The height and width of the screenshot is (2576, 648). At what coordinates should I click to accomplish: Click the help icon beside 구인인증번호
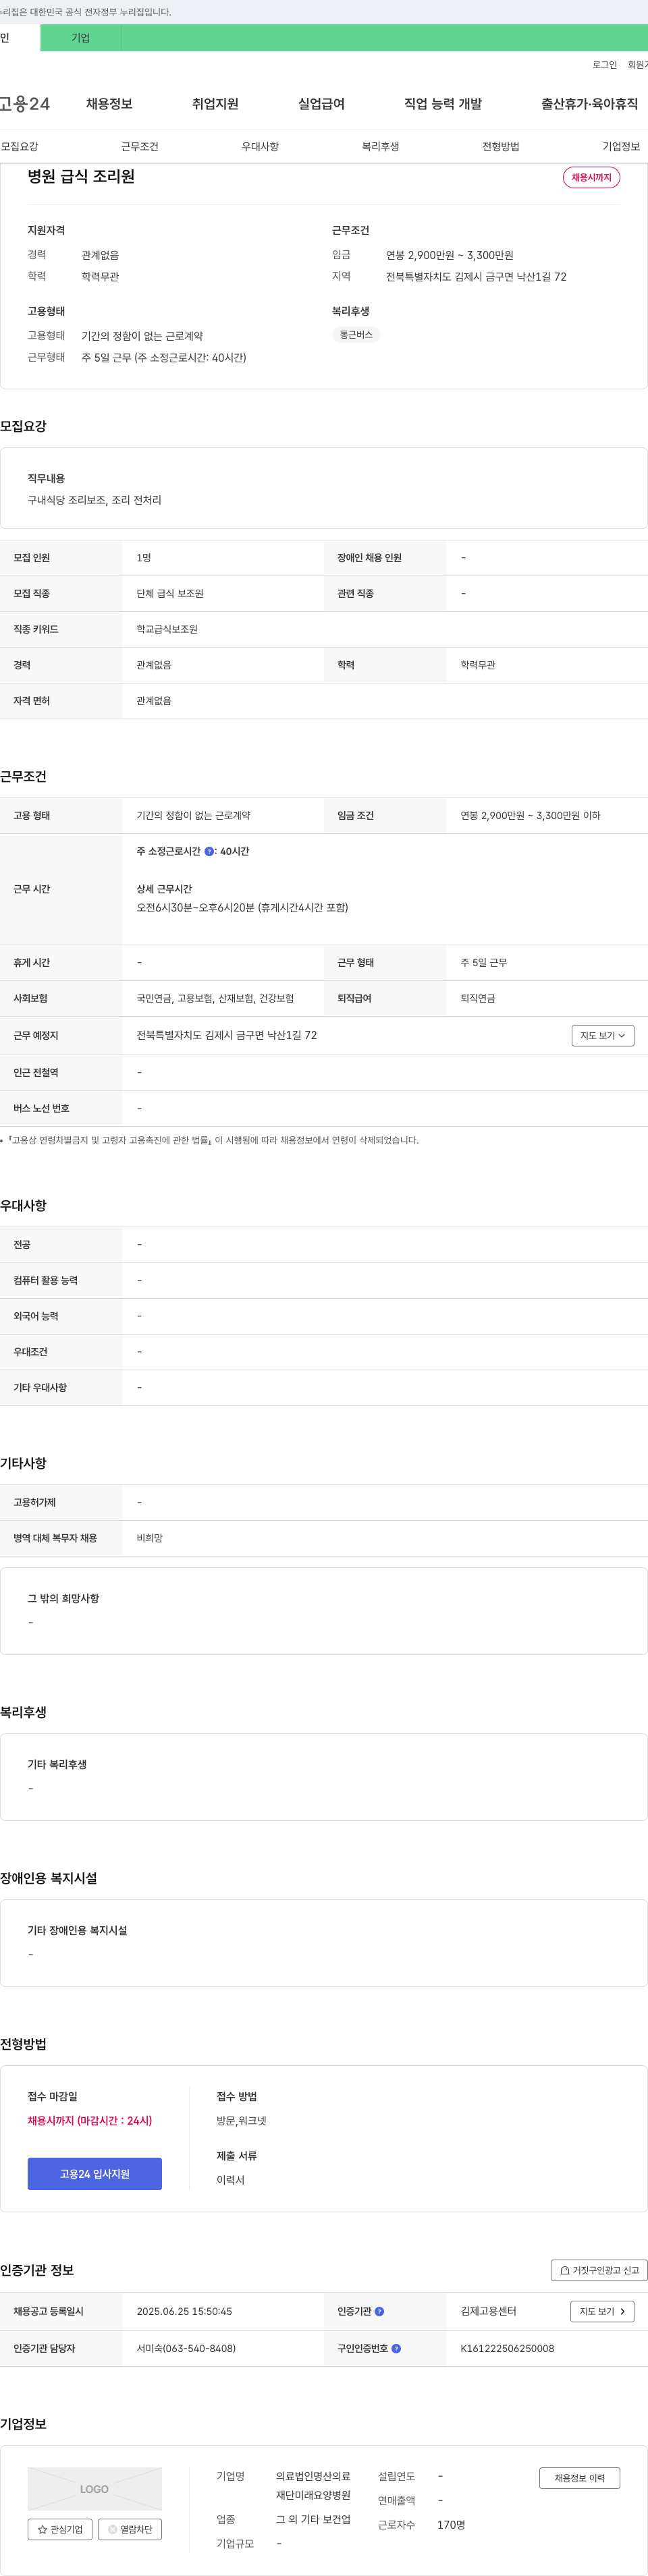(396, 2348)
